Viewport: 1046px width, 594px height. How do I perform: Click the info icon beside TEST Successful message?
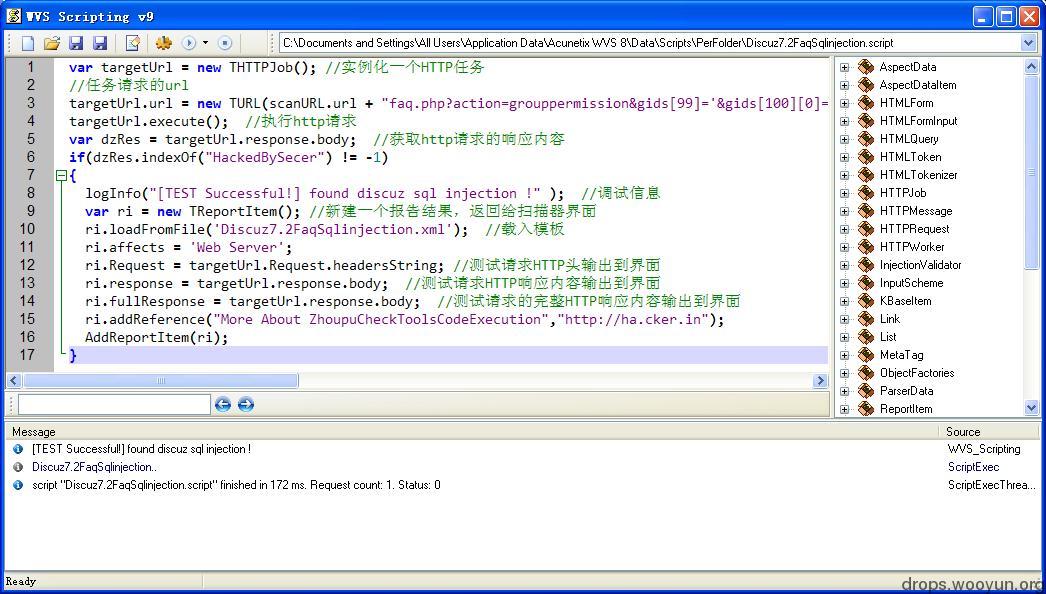pyautogui.click(x=18, y=449)
